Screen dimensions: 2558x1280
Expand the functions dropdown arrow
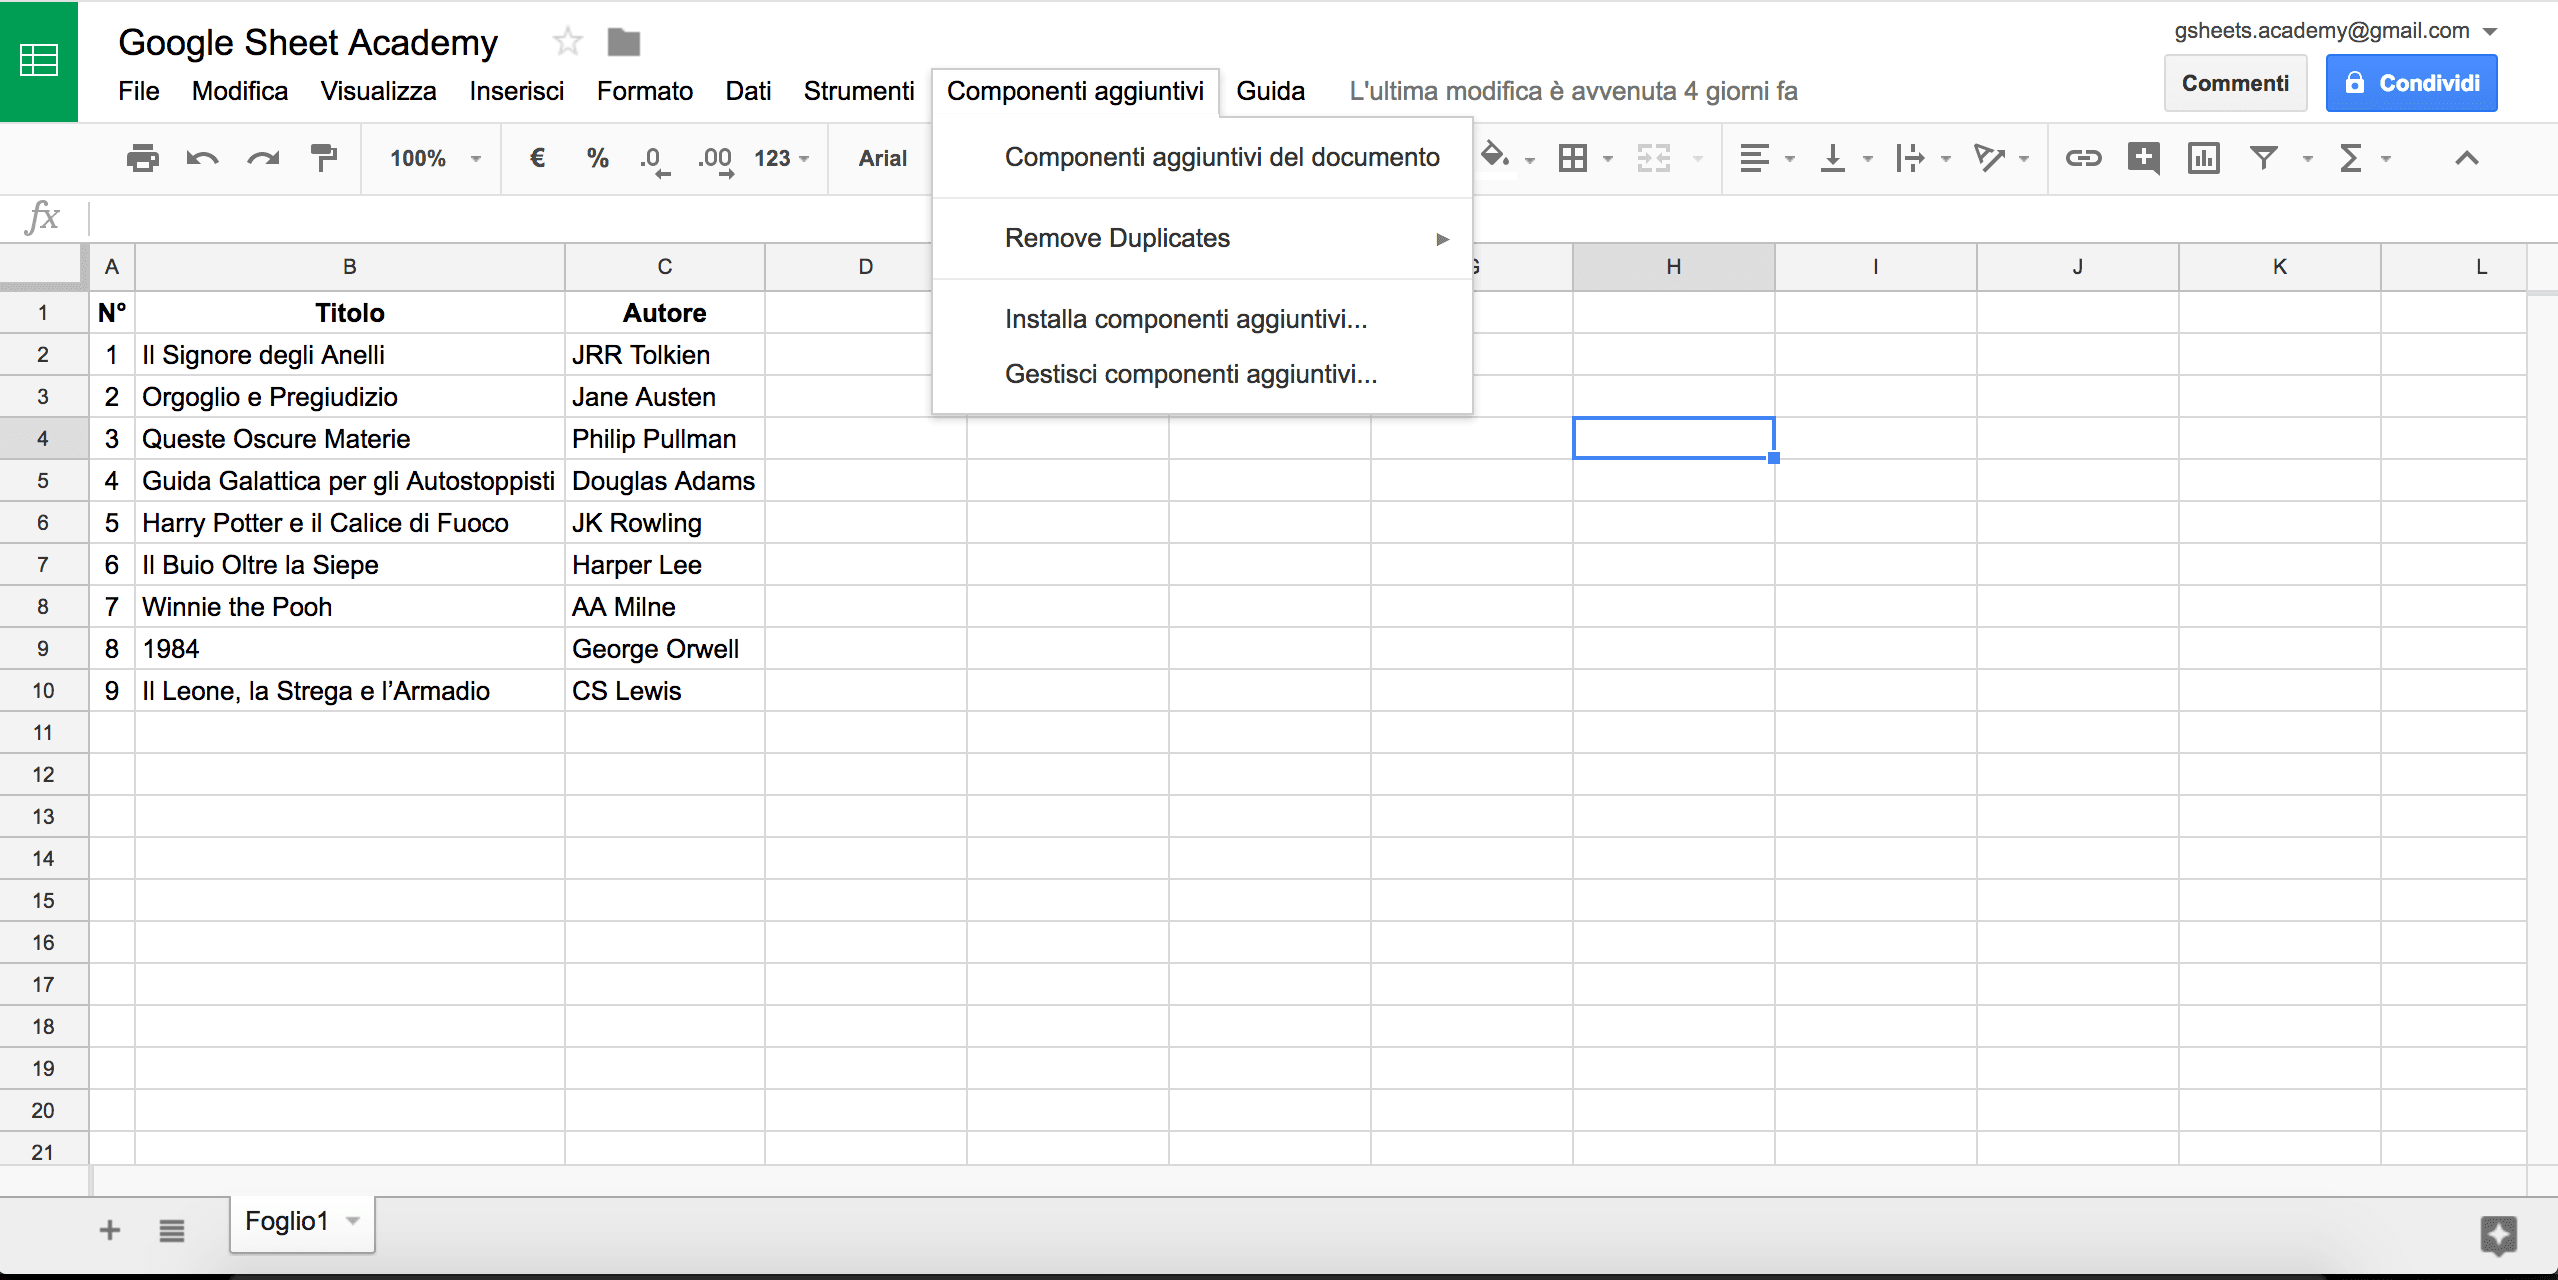coord(2386,159)
